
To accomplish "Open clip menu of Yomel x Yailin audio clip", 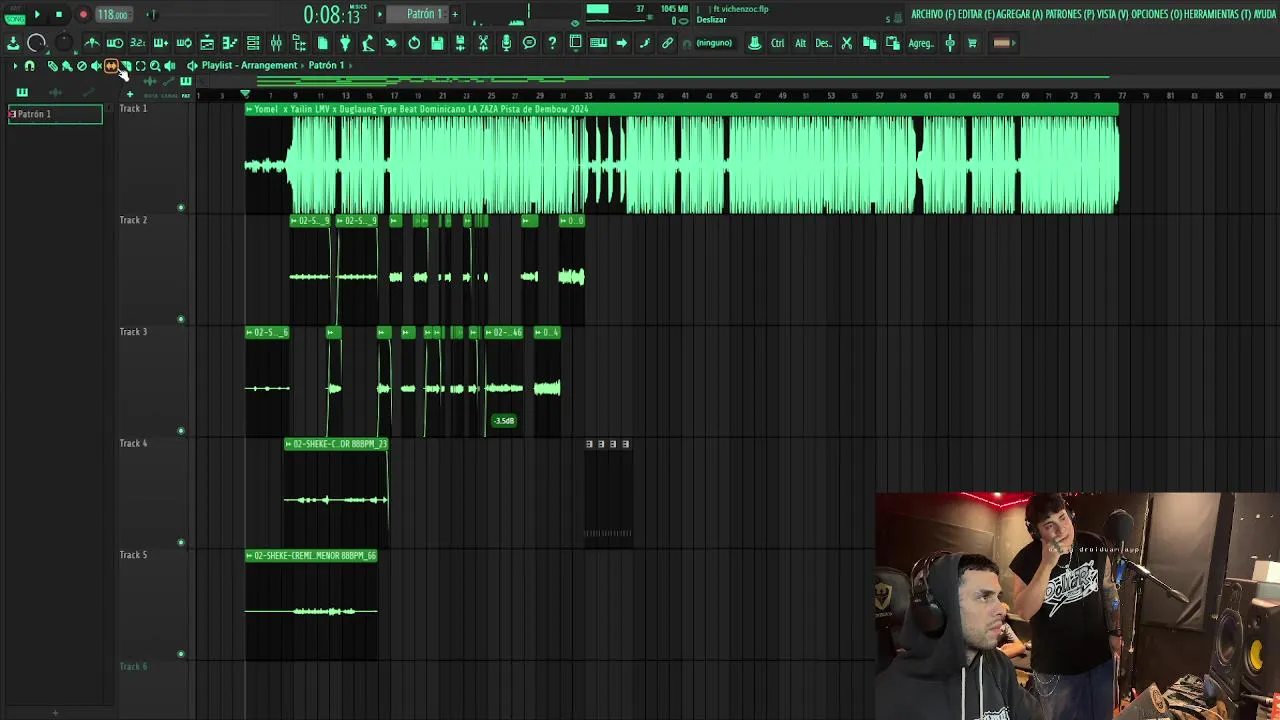I will (250, 109).
